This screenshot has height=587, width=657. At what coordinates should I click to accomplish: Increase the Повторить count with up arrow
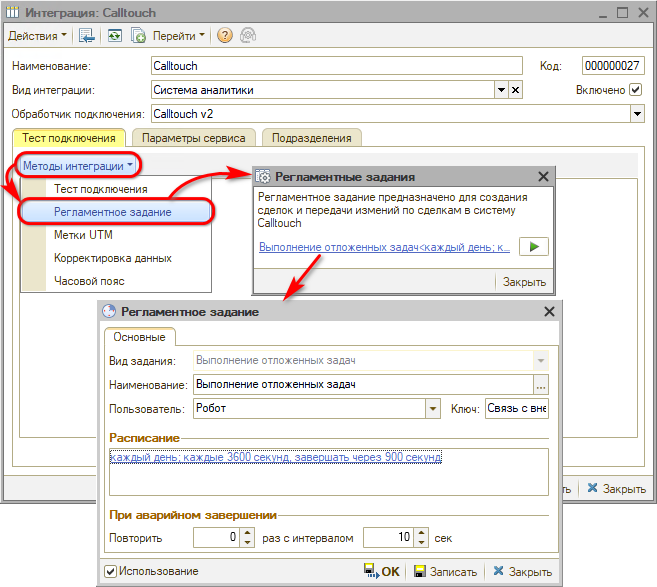click(x=247, y=533)
